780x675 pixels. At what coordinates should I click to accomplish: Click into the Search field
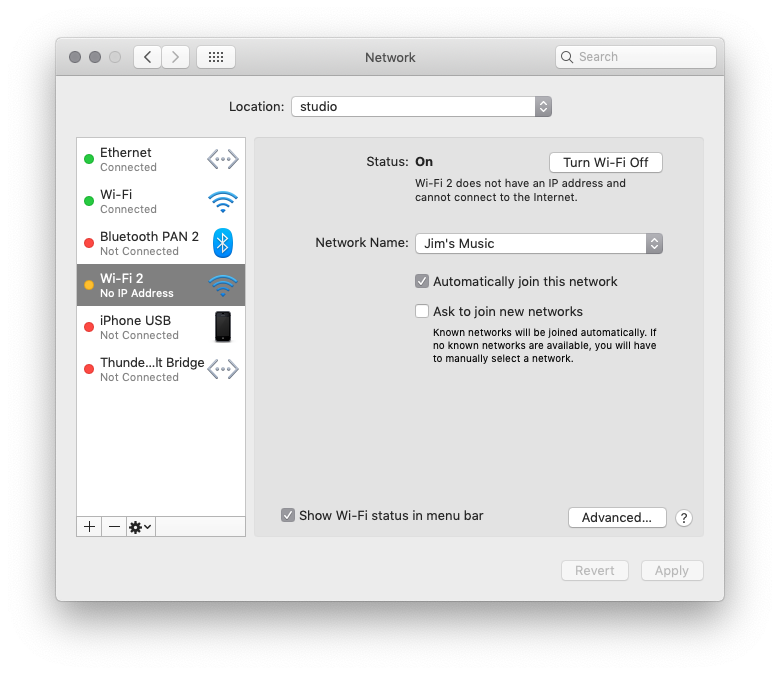pos(636,57)
